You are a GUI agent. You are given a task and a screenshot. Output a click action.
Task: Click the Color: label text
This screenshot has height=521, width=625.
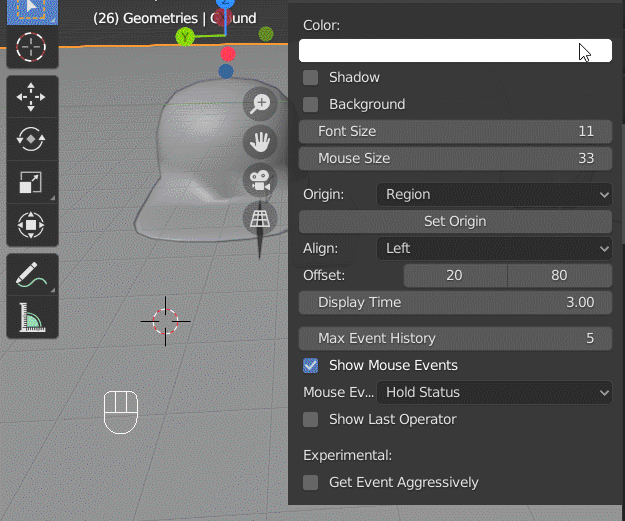pyautogui.click(x=321, y=26)
